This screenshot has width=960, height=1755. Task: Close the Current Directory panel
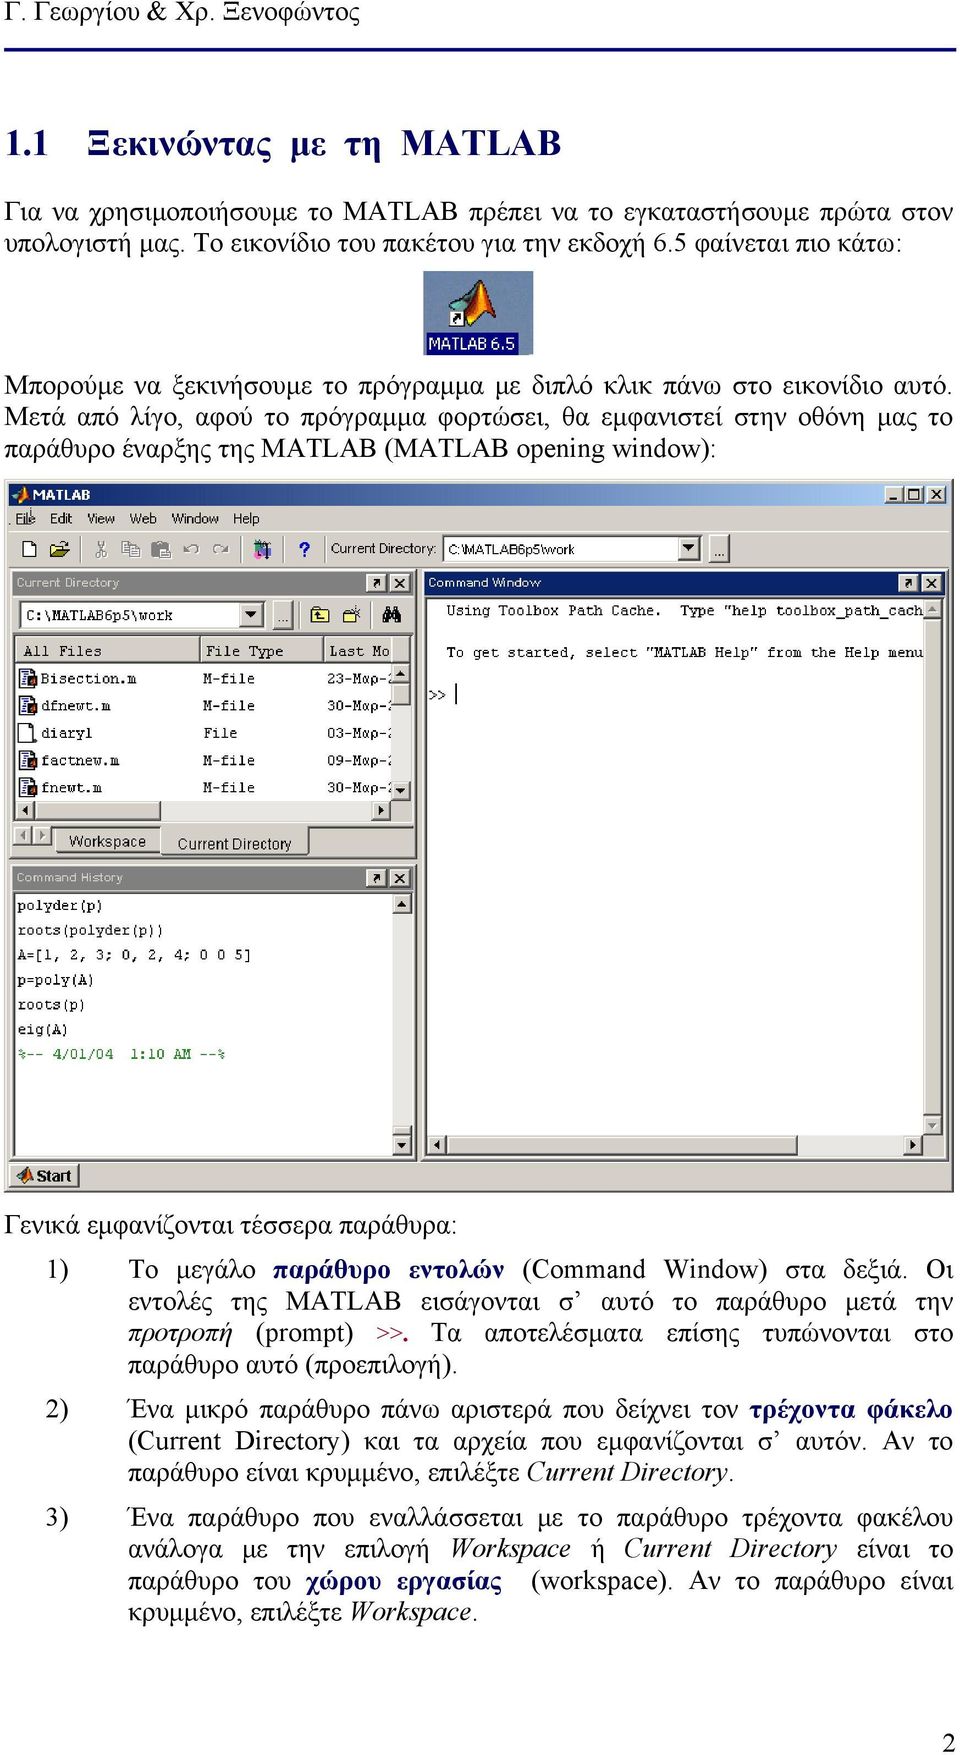pyautogui.click(x=399, y=582)
